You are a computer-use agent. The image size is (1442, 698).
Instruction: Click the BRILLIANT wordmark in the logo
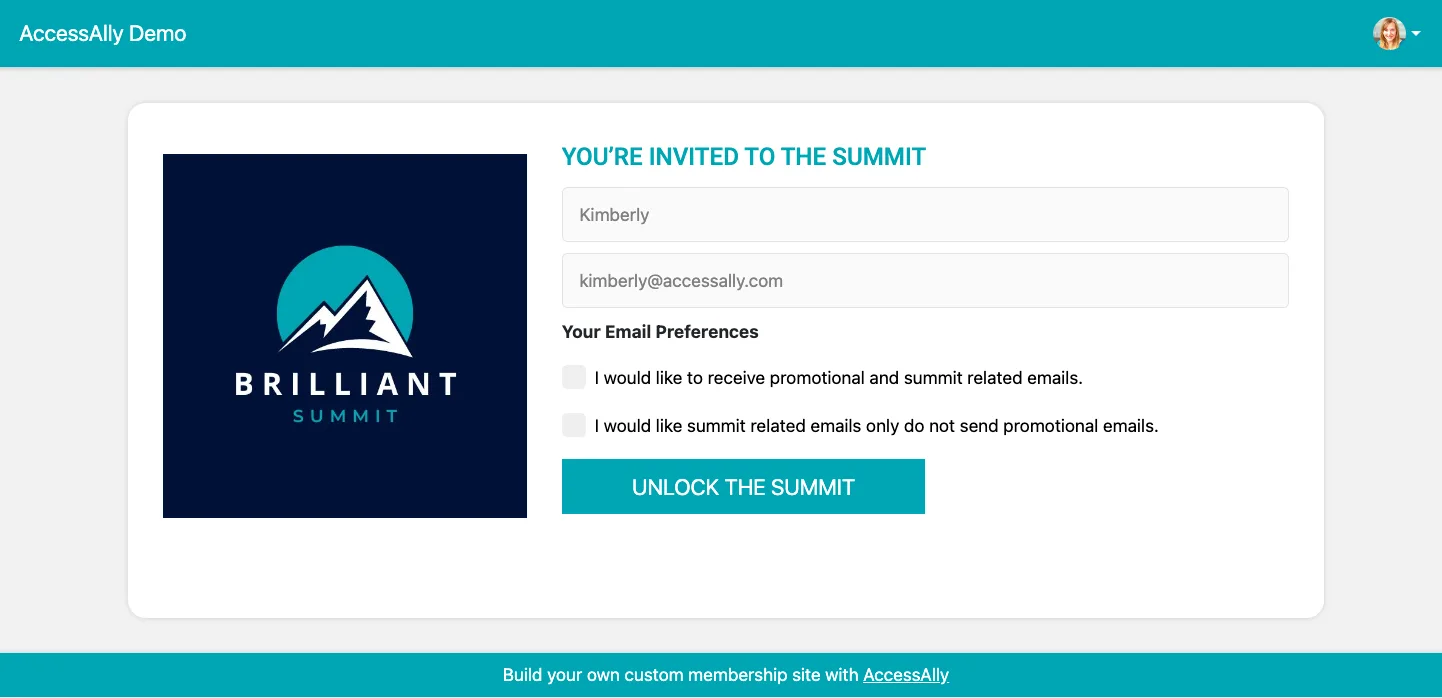click(345, 384)
